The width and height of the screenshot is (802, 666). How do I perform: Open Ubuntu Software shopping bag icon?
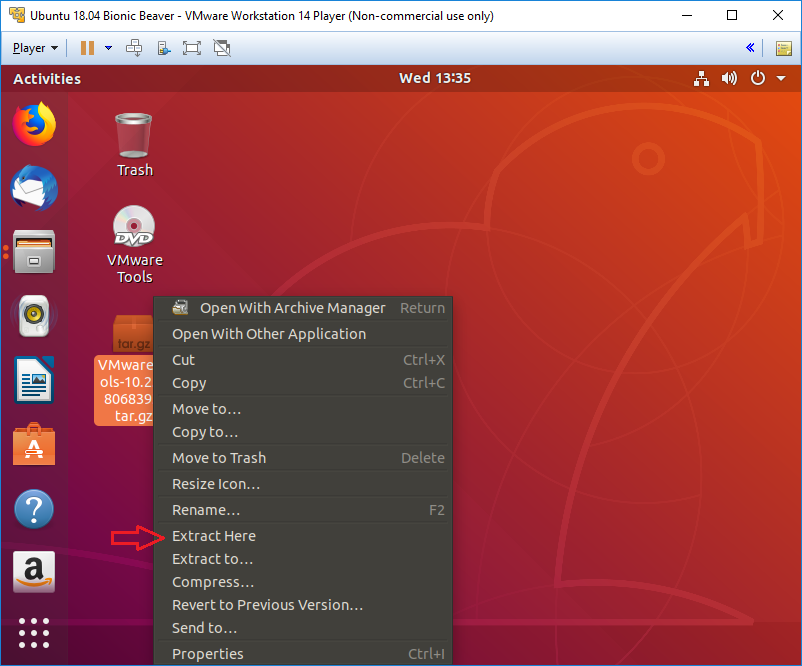click(34, 444)
